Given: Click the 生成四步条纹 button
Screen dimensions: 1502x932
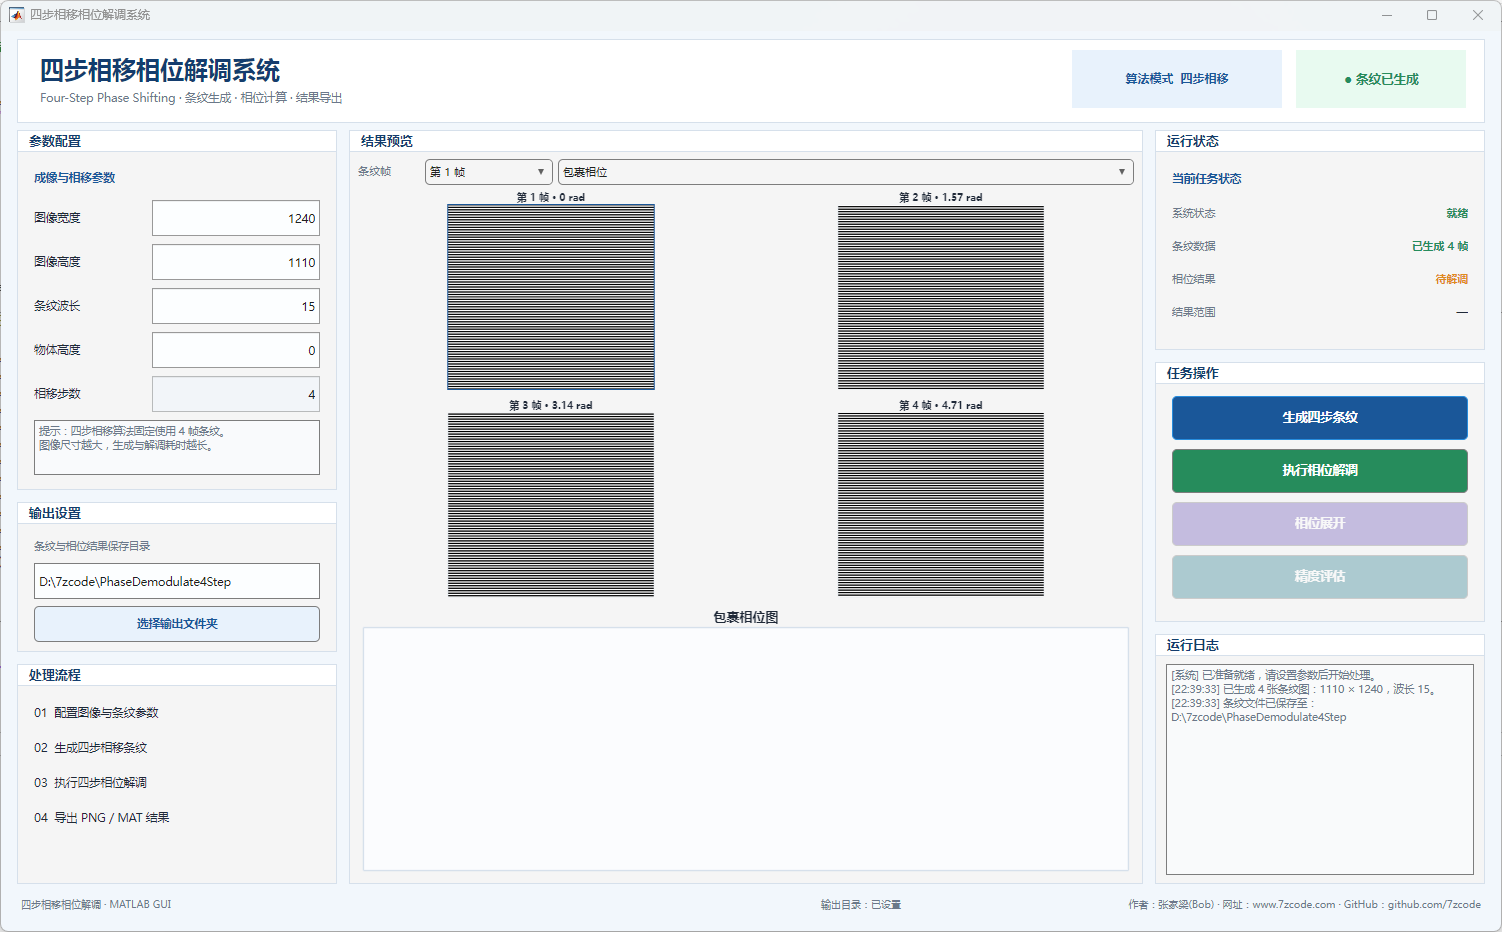Looking at the screenshot, I should (1320, 418).
